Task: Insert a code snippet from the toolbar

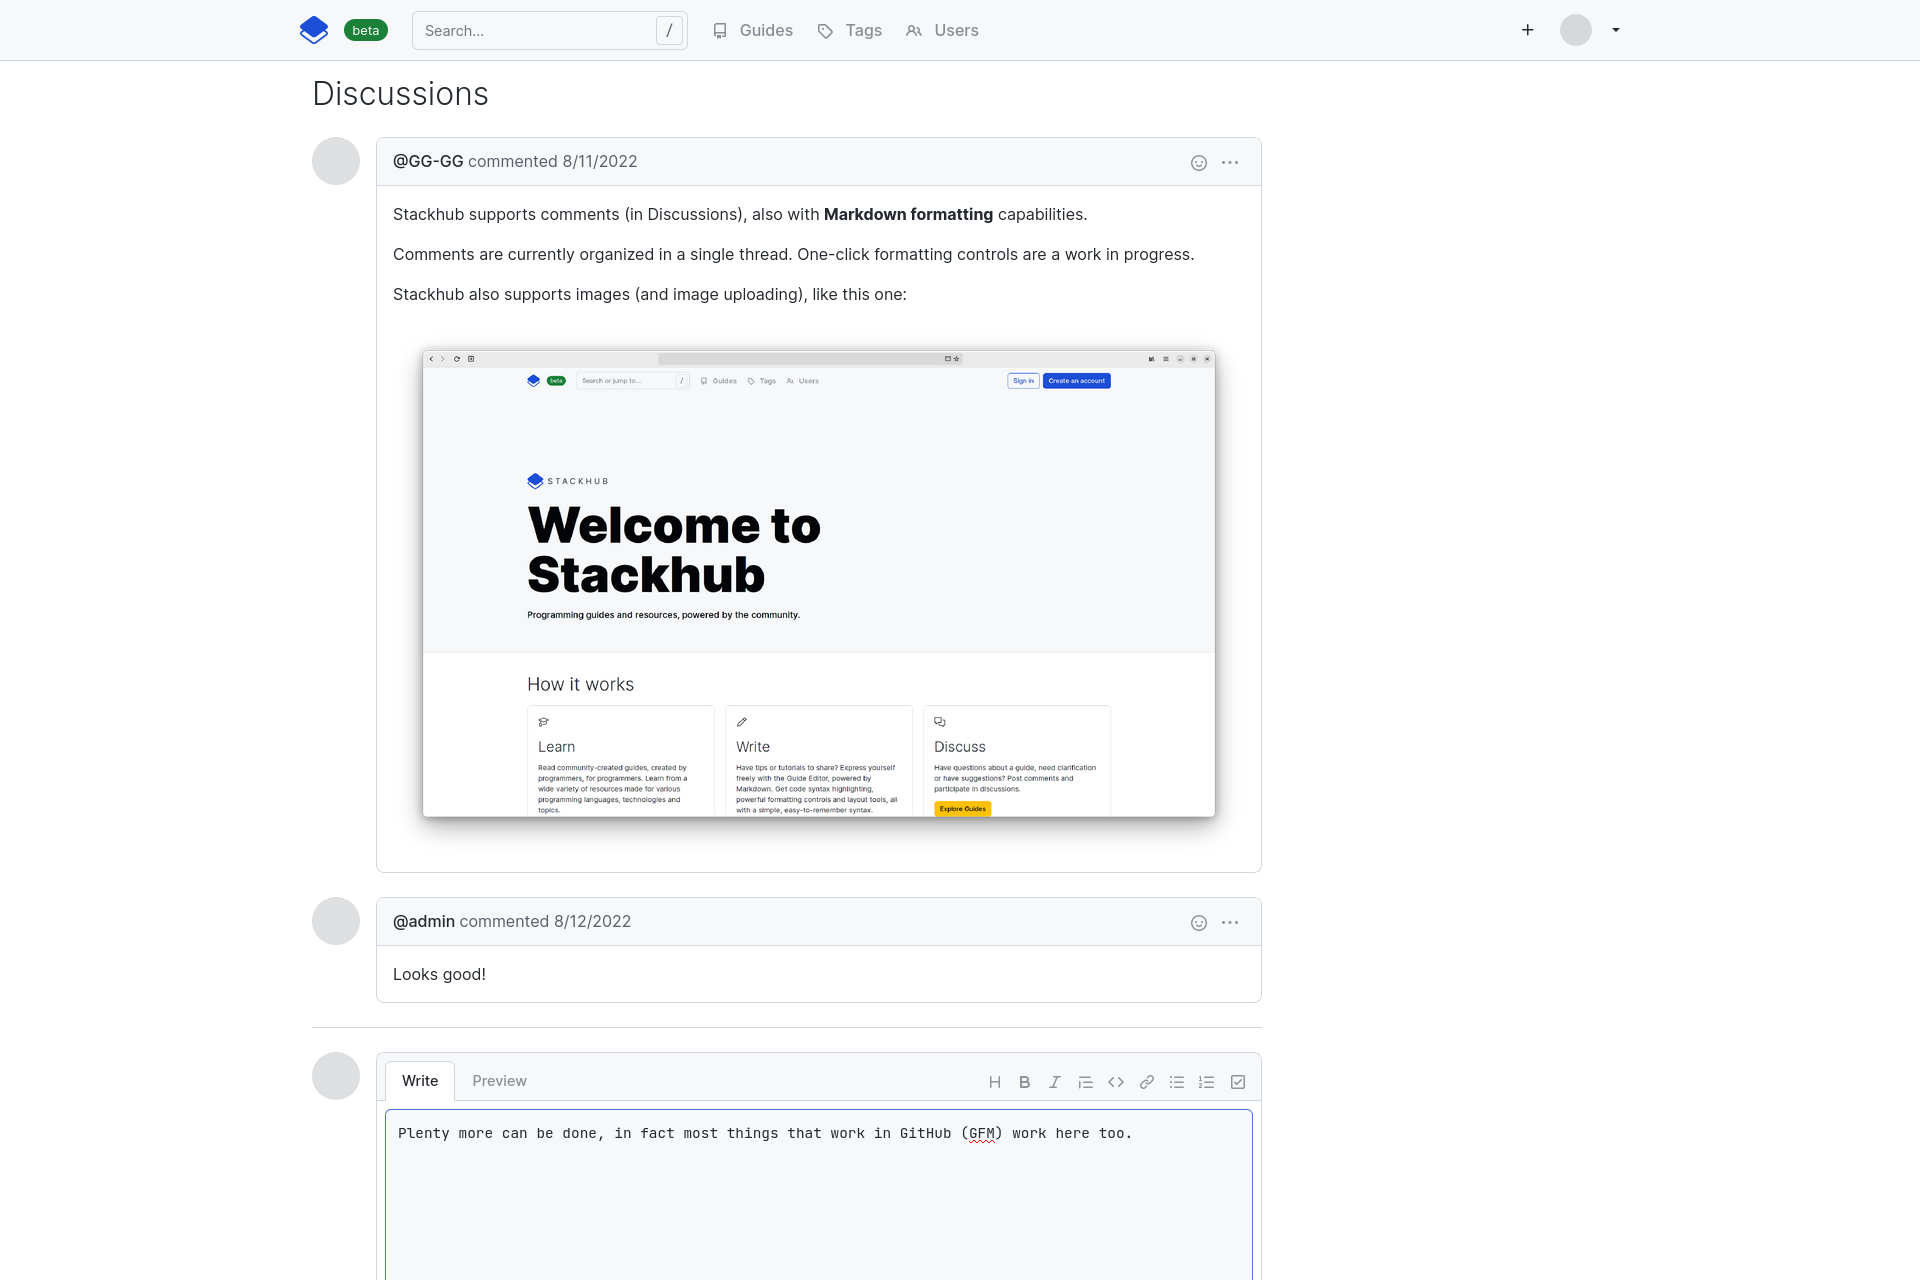Action: pyautogui.click(x=1116, y=1082)
